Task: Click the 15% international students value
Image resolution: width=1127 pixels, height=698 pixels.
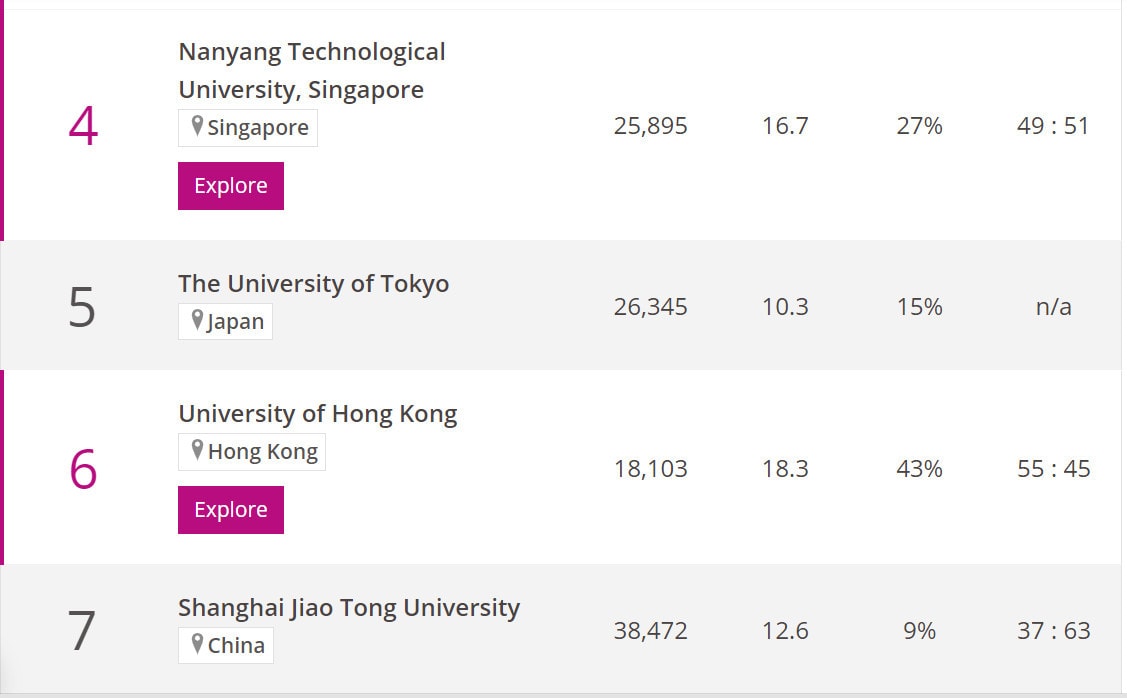Action: (919, 307)
